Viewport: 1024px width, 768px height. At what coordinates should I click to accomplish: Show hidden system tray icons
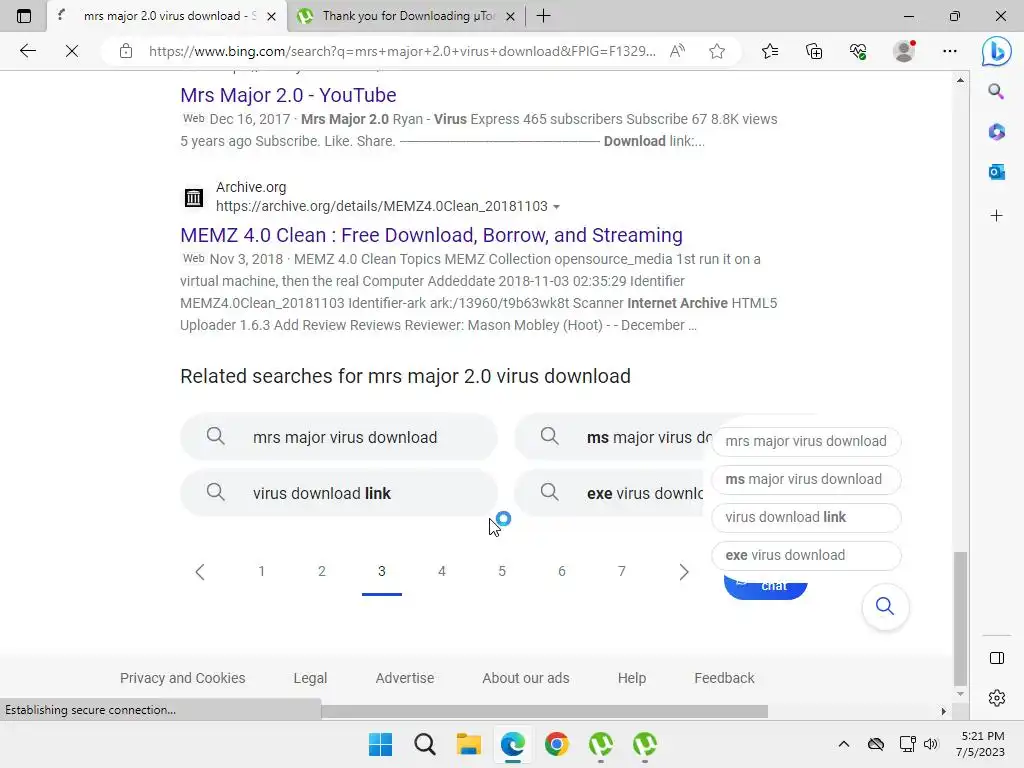[844, 744]
